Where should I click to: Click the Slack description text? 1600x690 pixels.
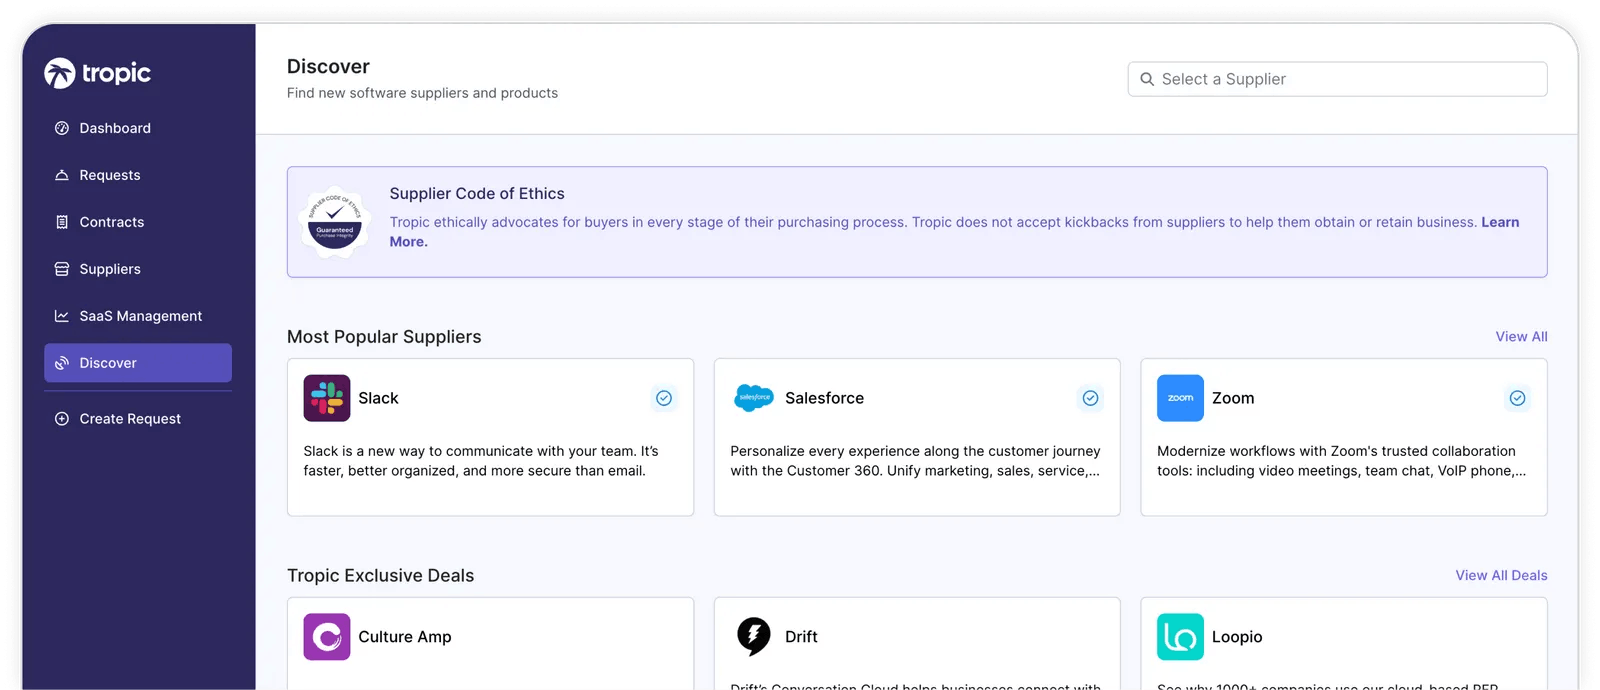(x=481, y=461)
